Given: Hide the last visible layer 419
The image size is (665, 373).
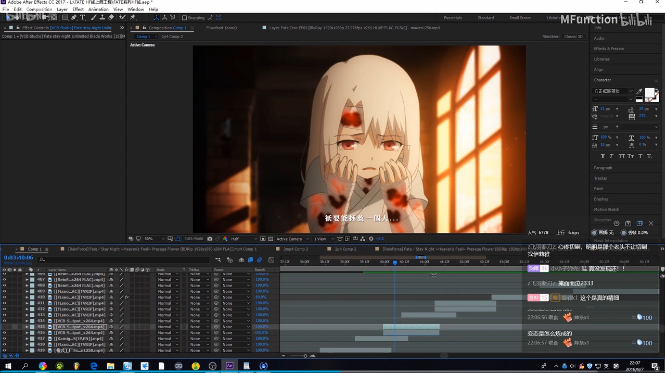Looking at the screenshot, I should tap(4, 351).
